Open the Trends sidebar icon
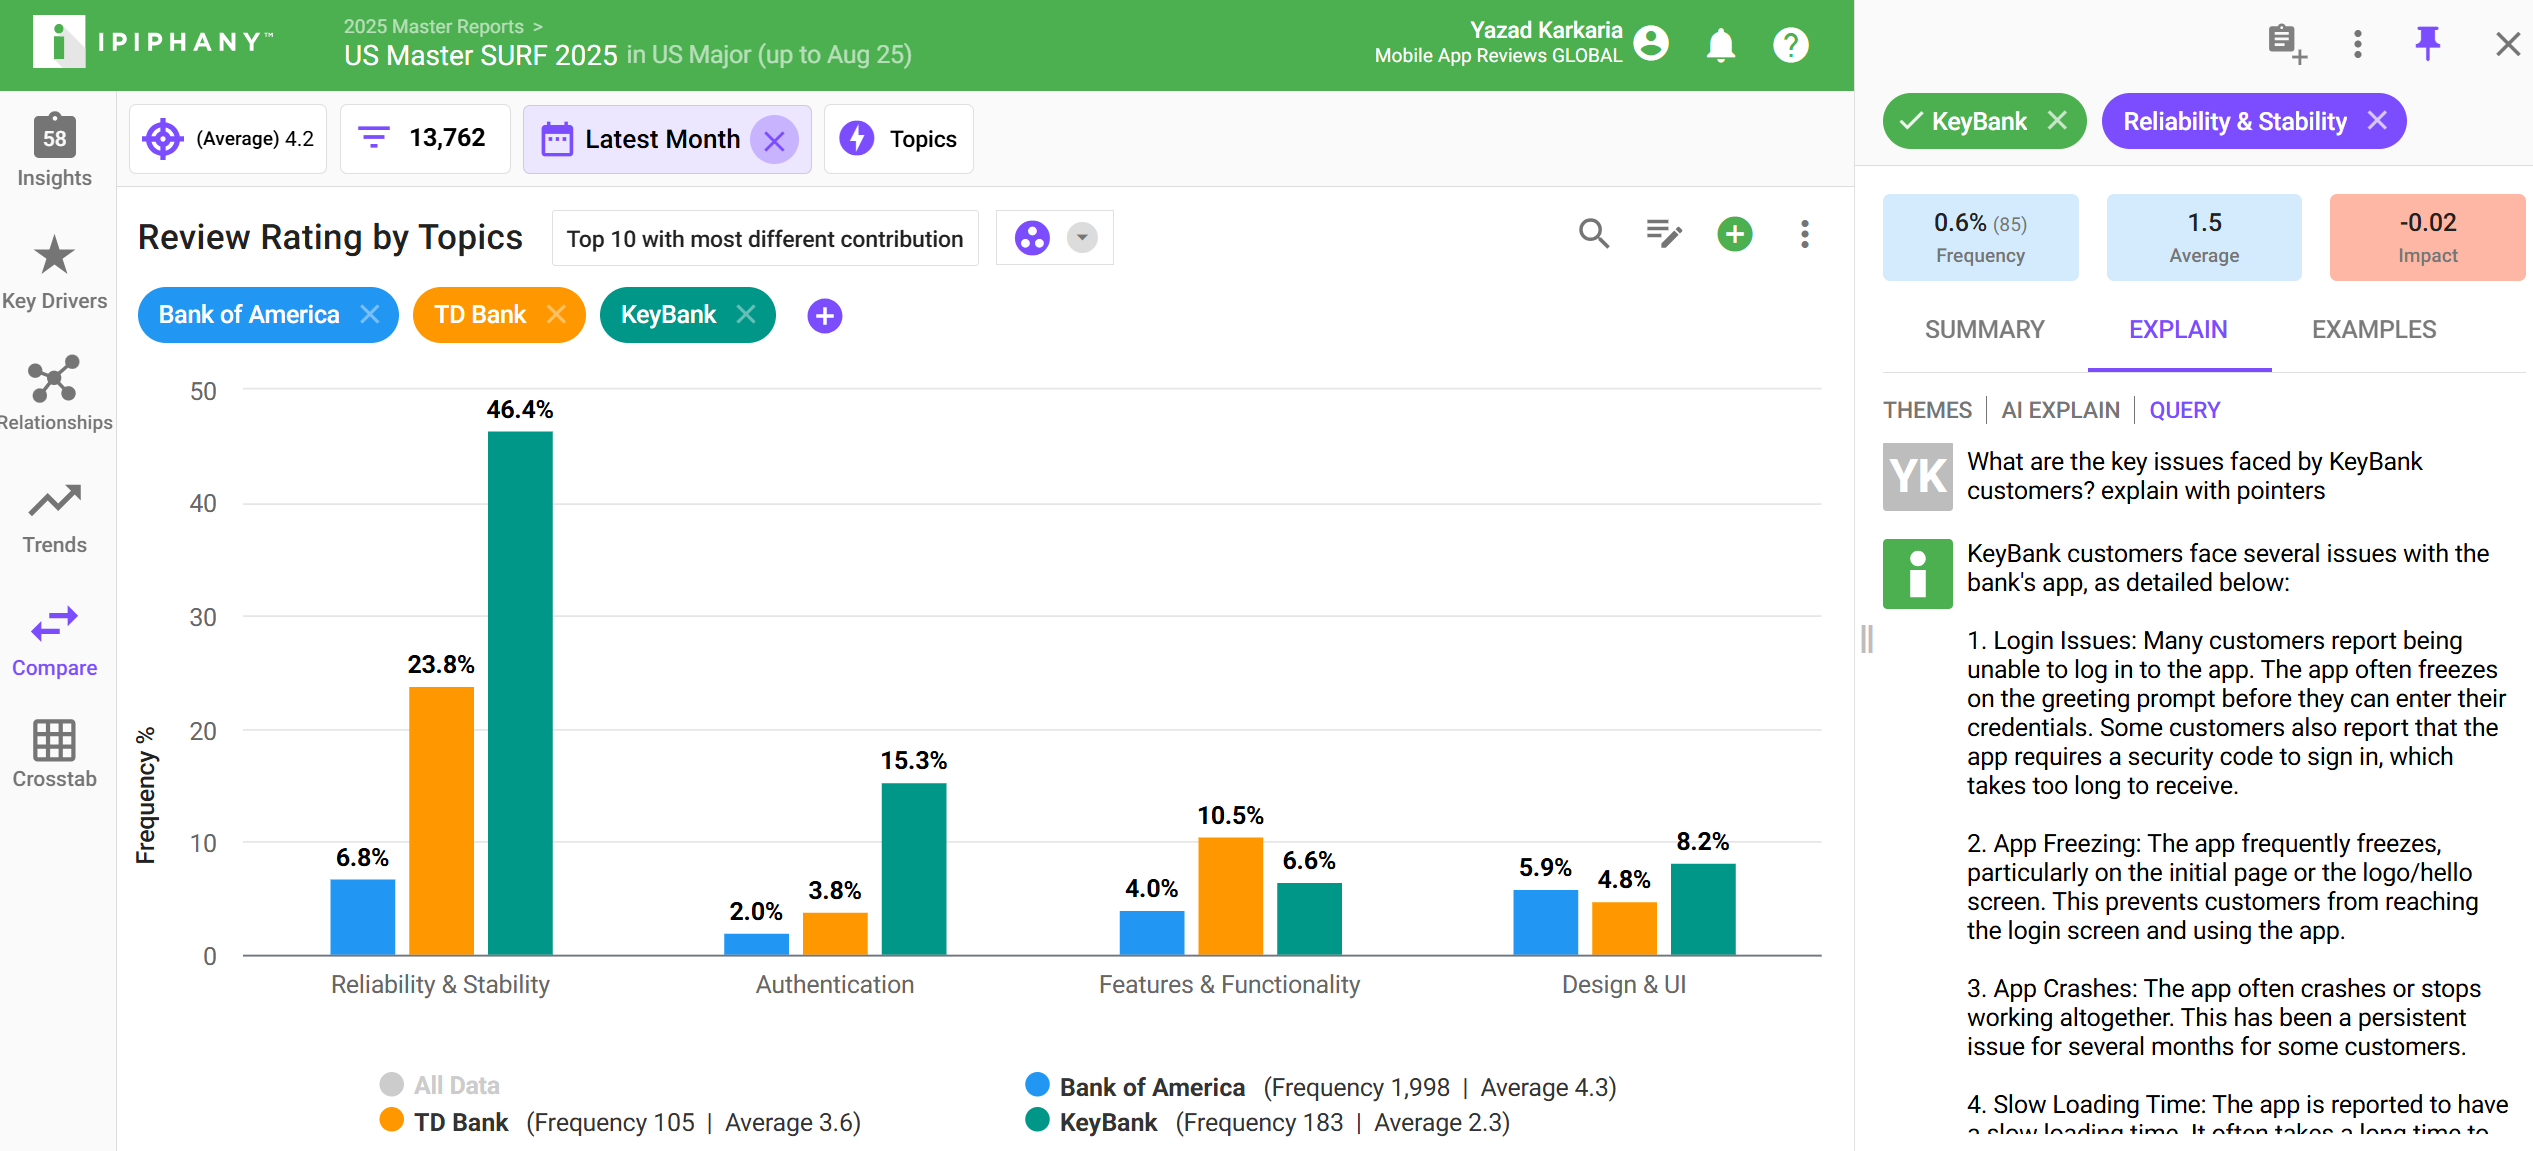This screenshot has width=2533, height=1151. [x=54, y=501]
